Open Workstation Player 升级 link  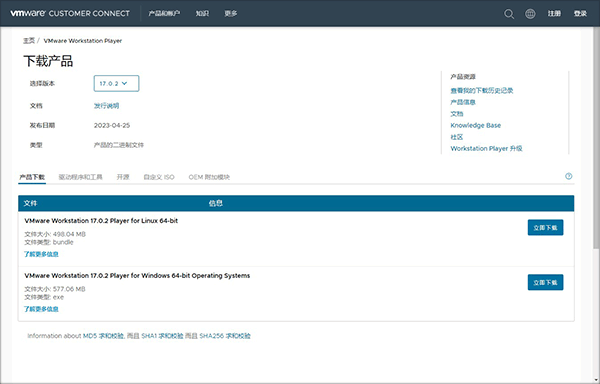(x=486, y=148)
